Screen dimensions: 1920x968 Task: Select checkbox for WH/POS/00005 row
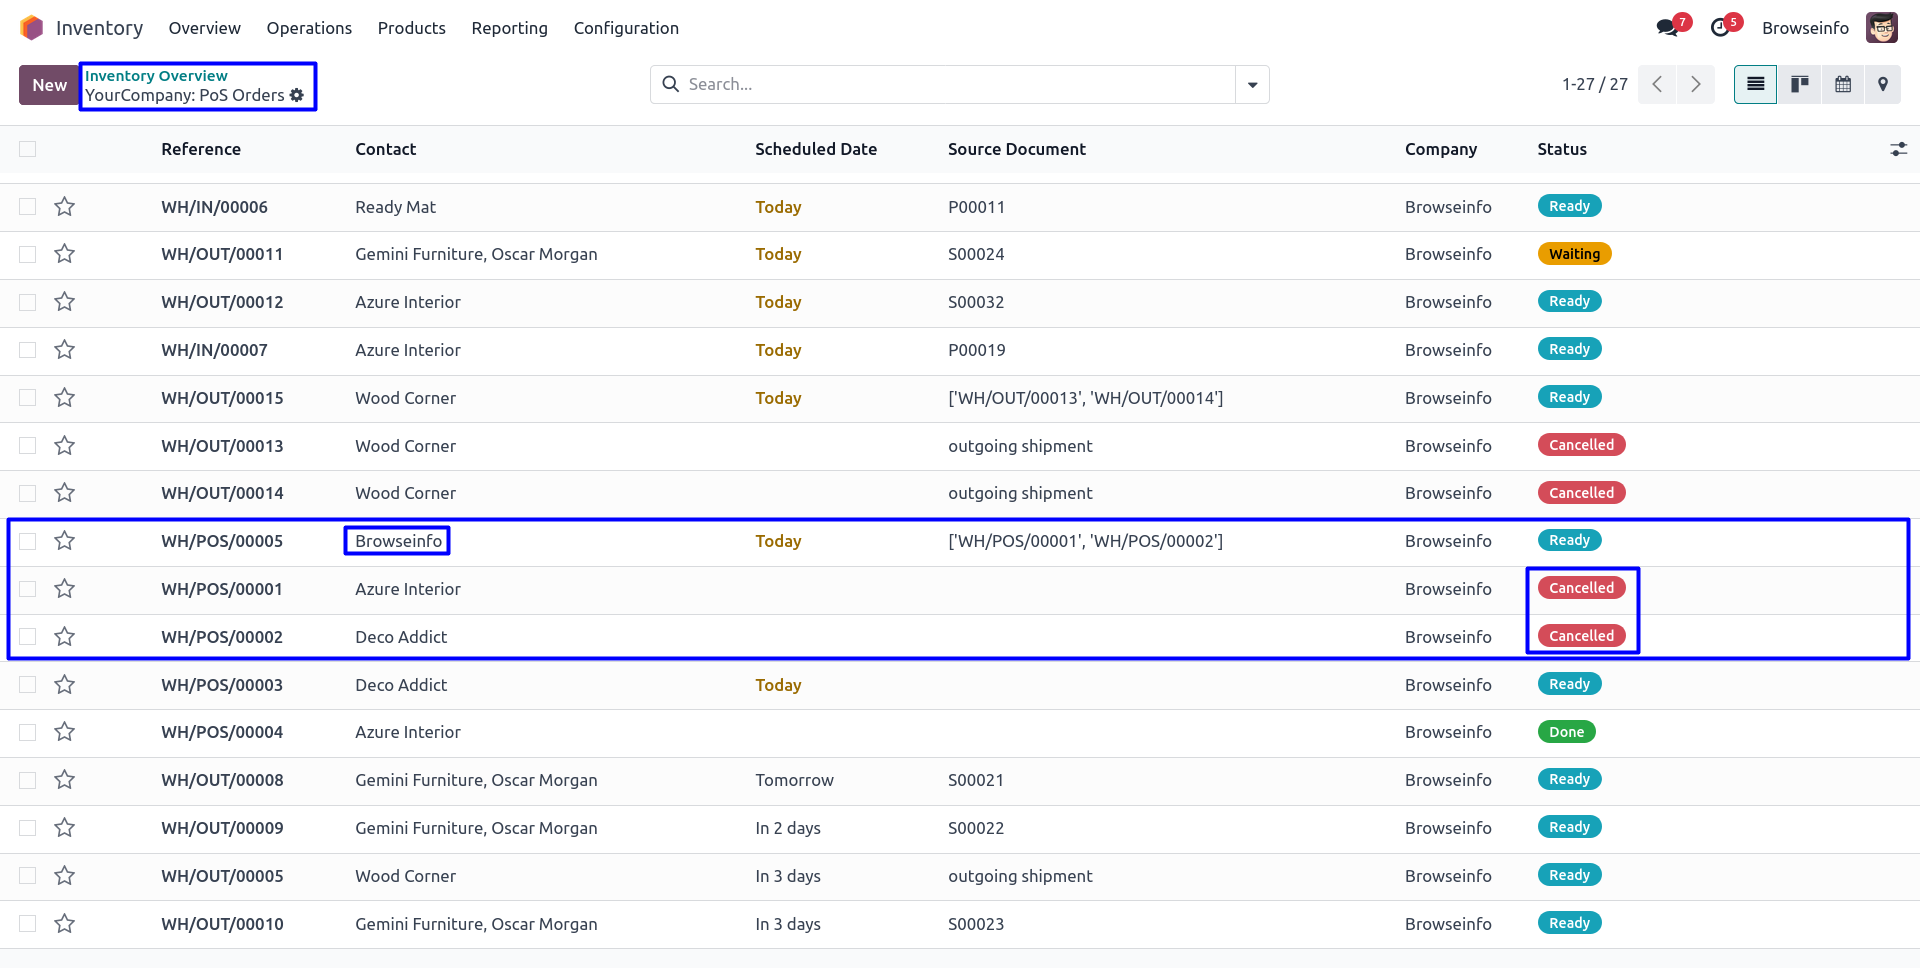point(28,541)
